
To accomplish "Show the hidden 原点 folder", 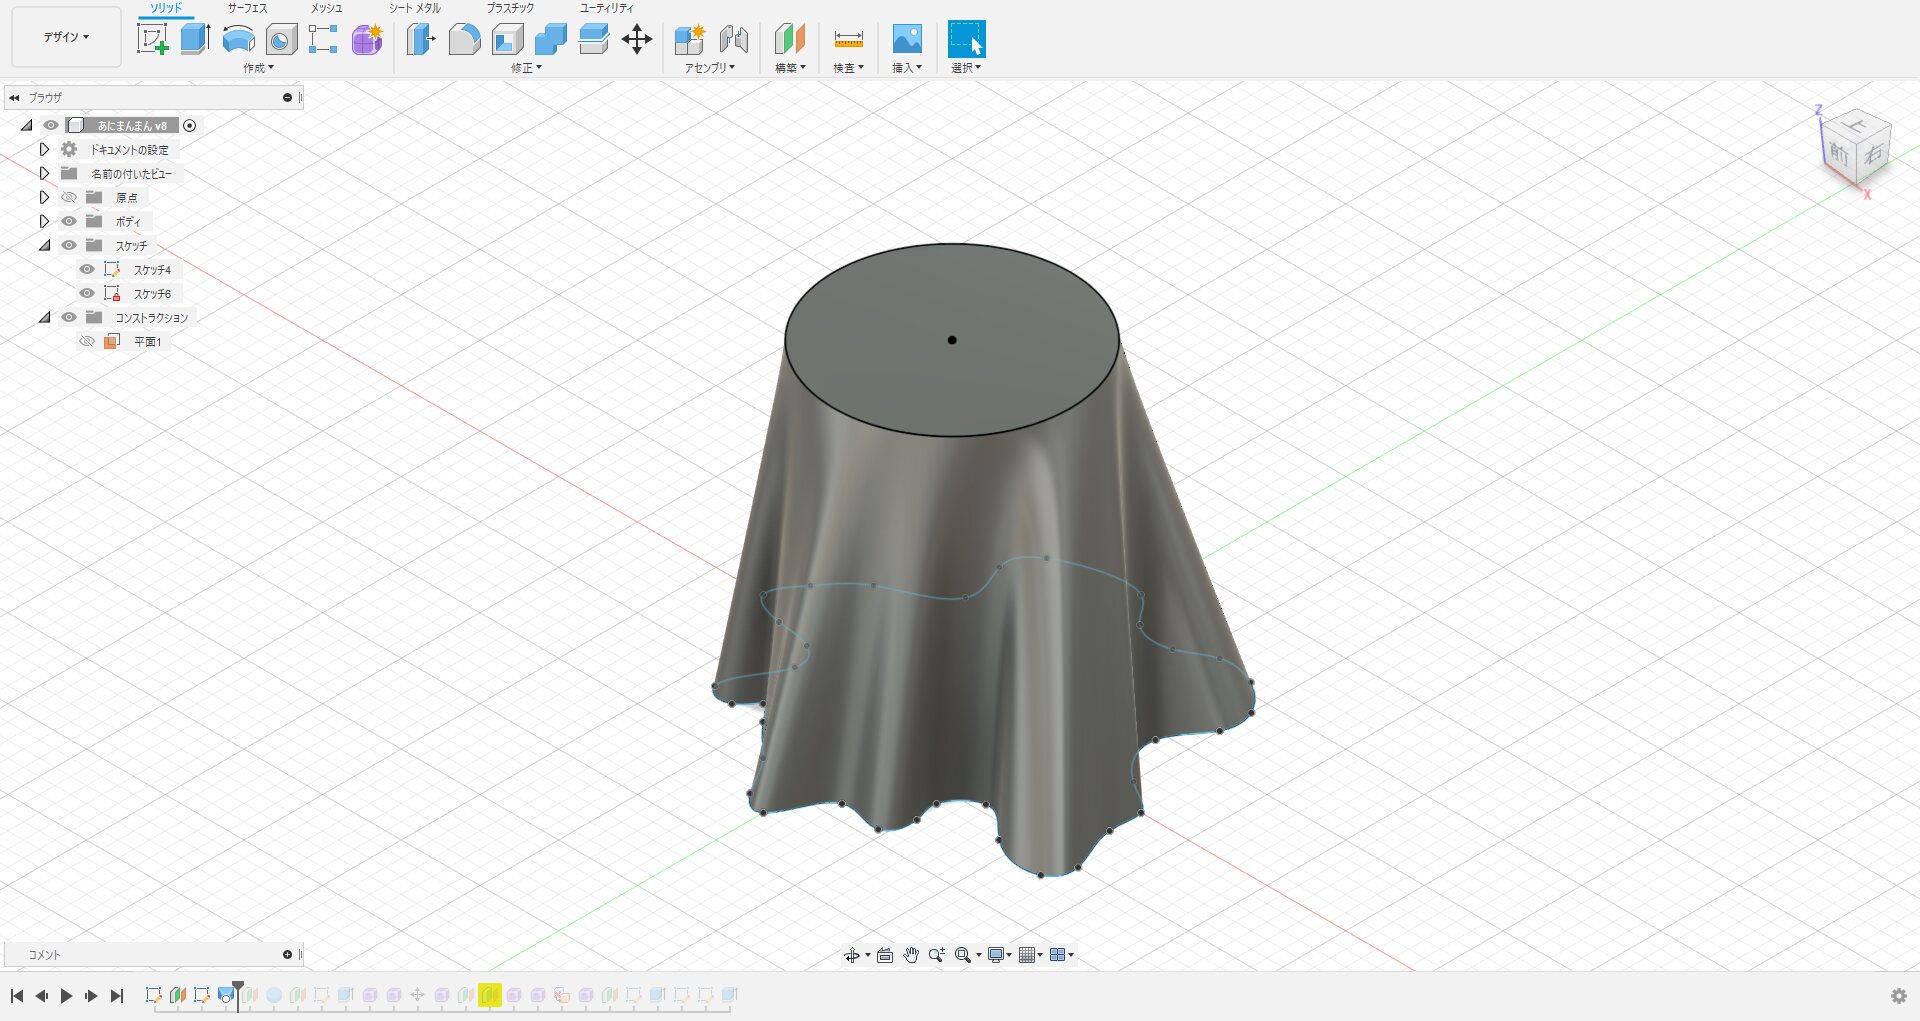I will click(x=69, y=197).
